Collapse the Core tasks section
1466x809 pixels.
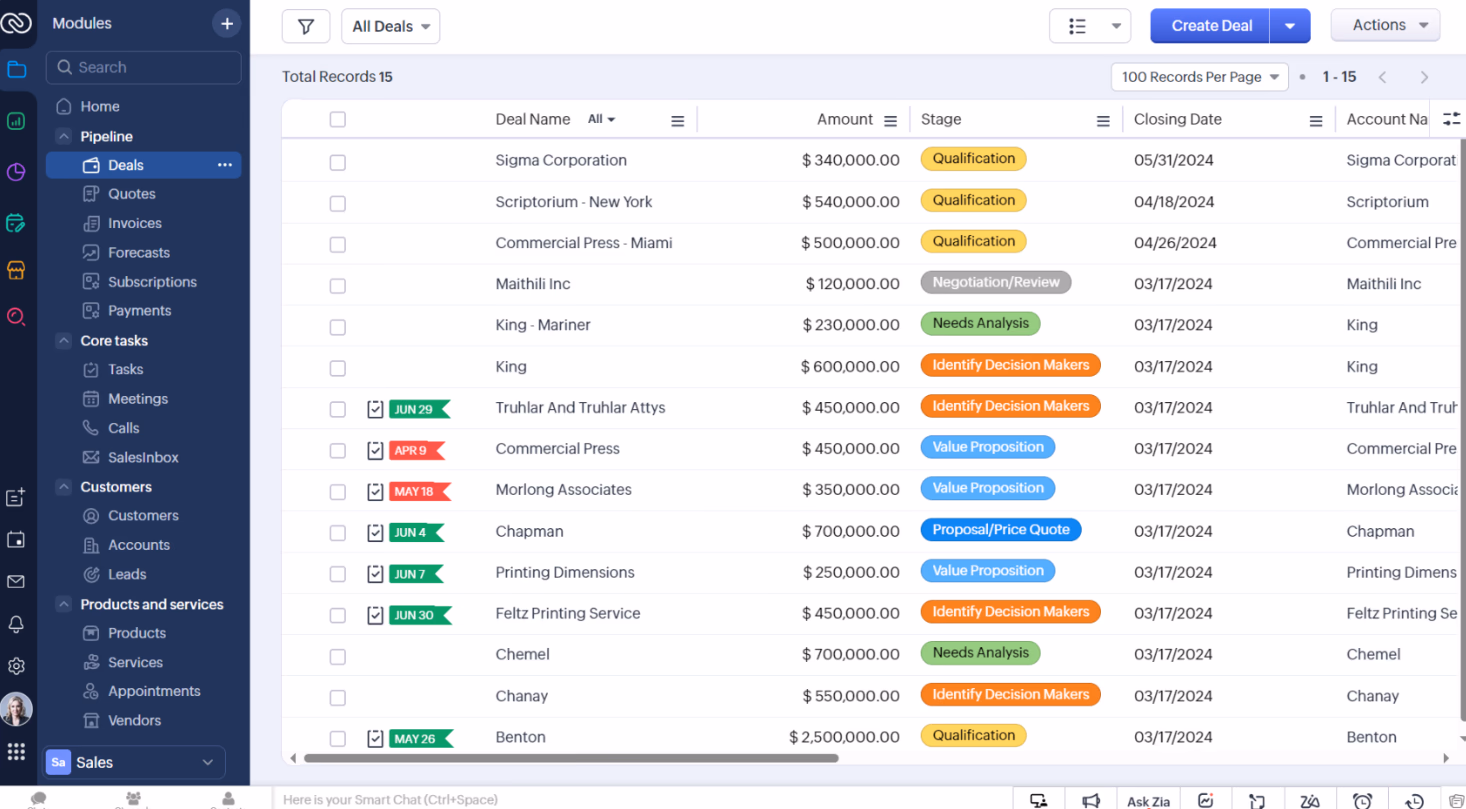coord(63,340)
